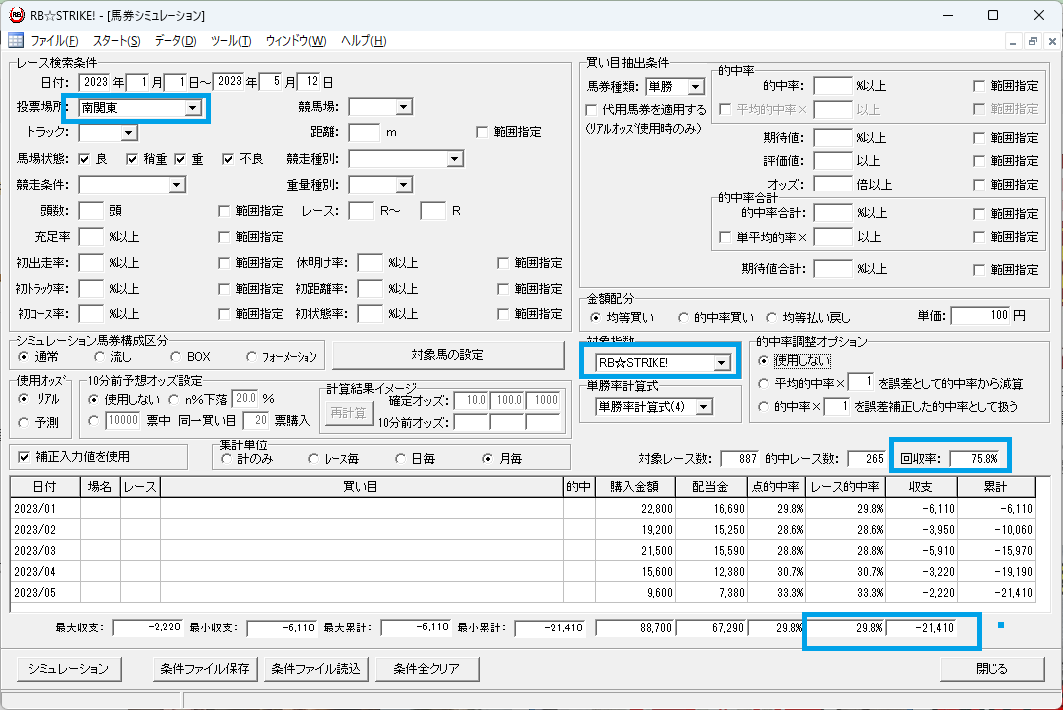
Task: Run the シミュレーション button
Action: 68,669
